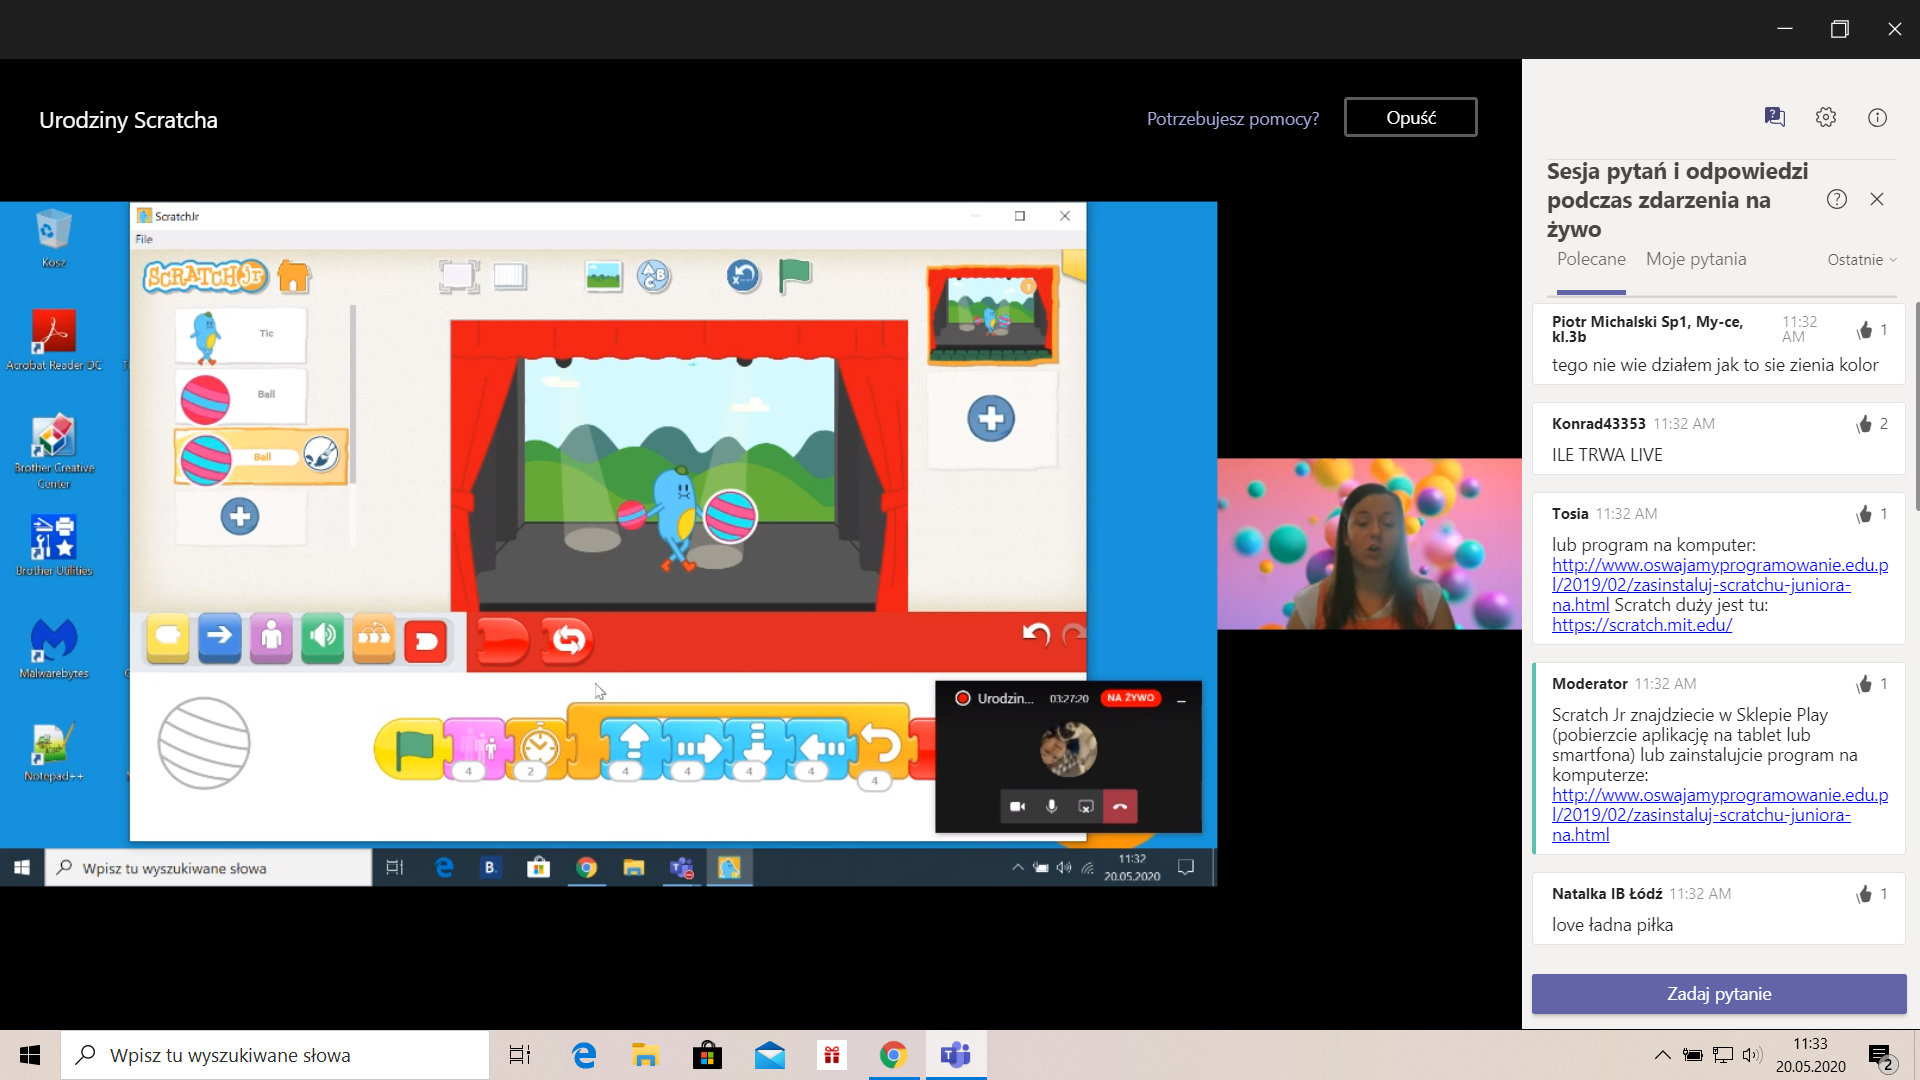This screenshot has width=1920, height=1080.
Task: Open Task View on the taskbar
Action: pyautogui.click(x=520, y=1055)
